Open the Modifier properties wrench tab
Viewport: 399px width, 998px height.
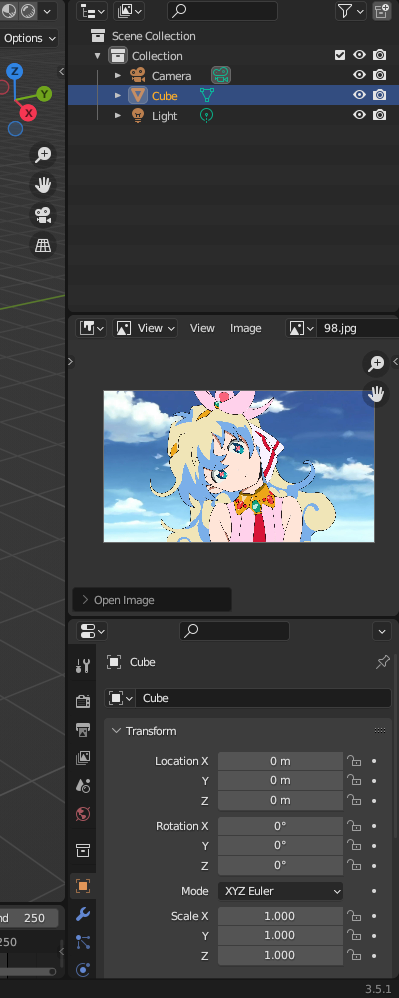coord(83,914)
